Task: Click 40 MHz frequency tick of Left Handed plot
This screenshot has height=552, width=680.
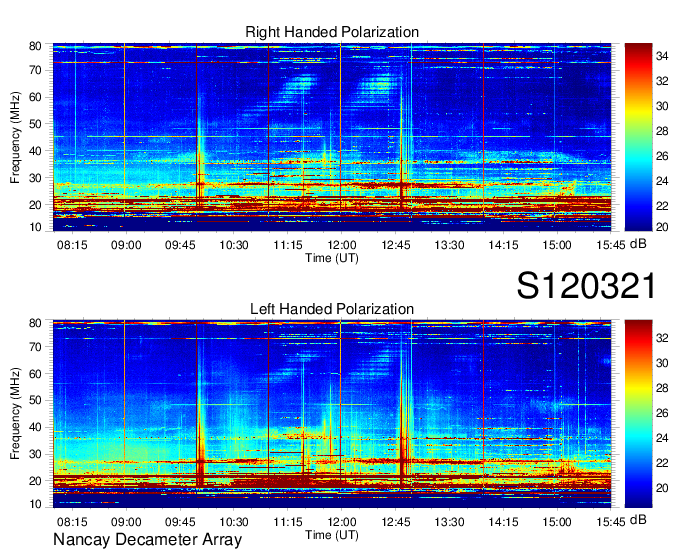Action: [x=35, y=428]
